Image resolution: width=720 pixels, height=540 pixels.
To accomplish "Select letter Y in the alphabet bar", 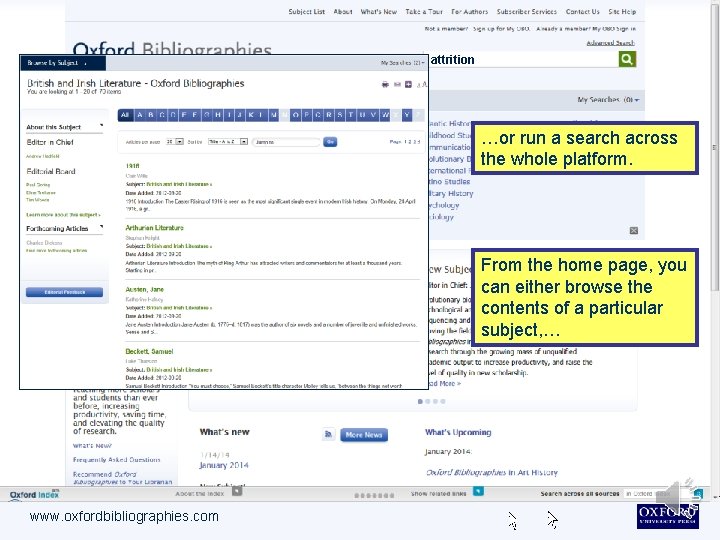I will [x=407, y=115].
